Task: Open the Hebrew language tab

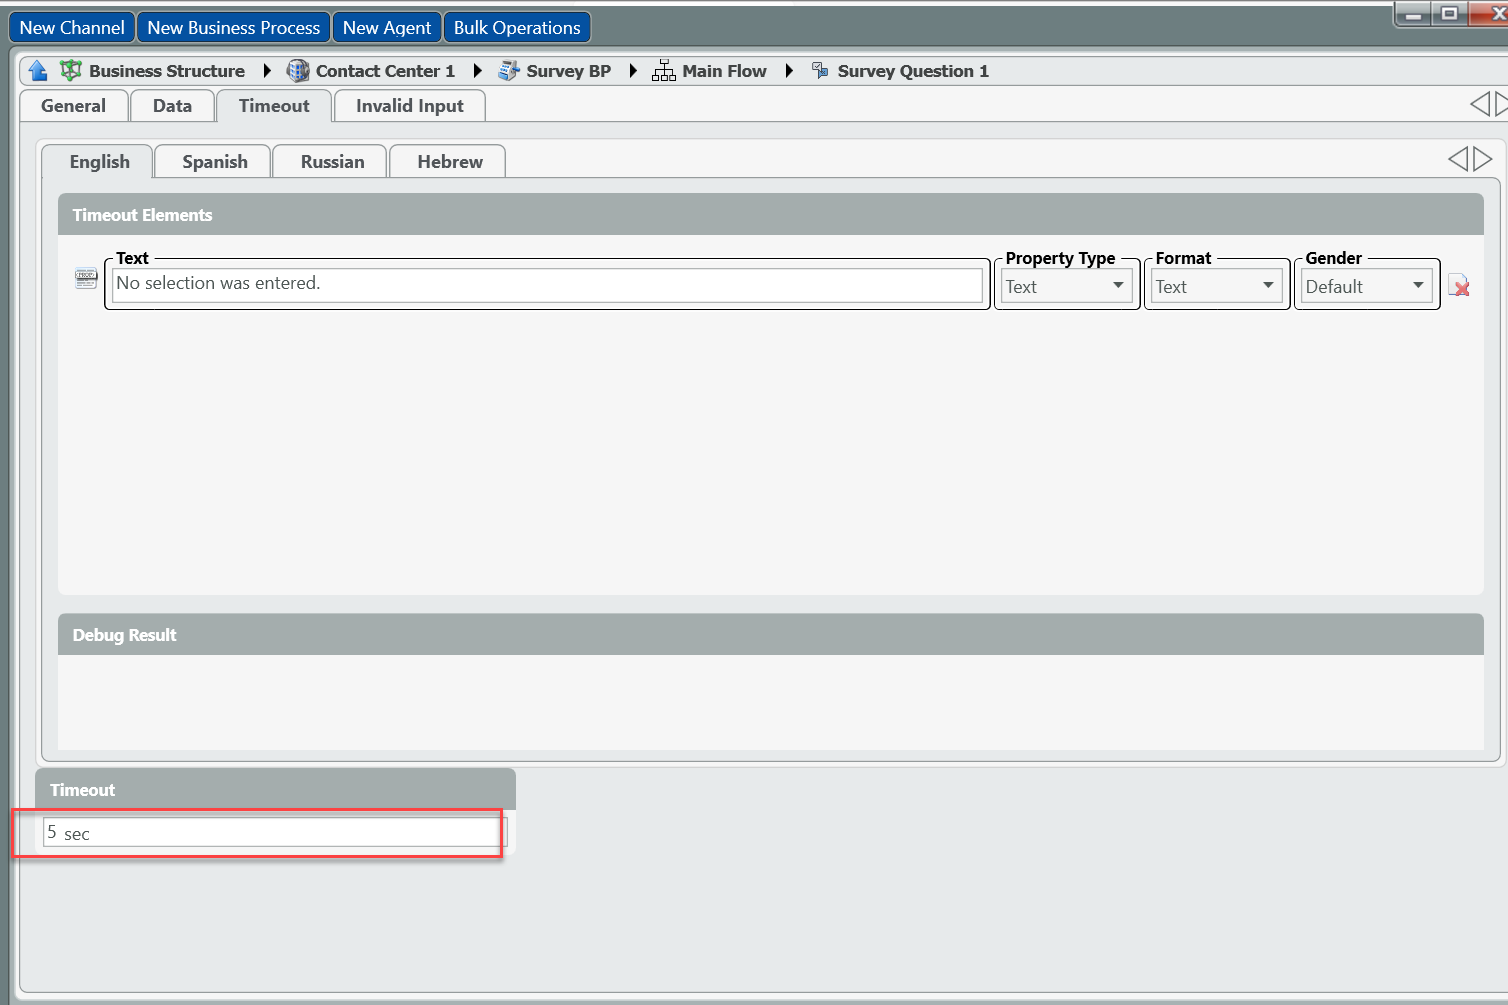Action: pos(449,162)
